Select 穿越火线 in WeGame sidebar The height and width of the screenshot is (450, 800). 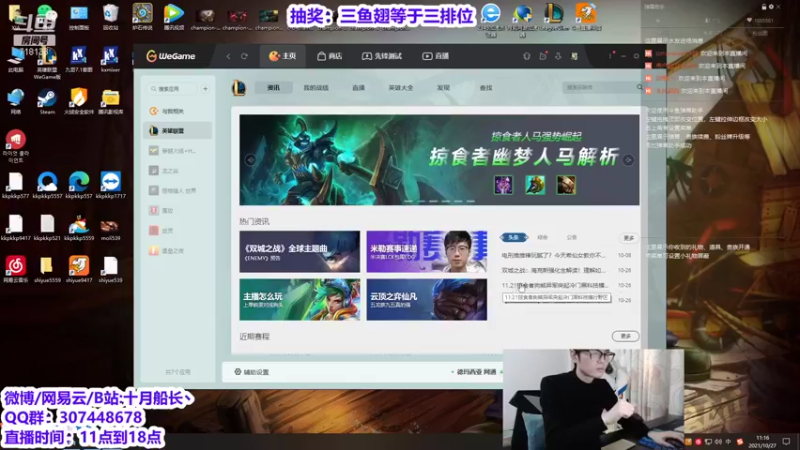[178, 151]
